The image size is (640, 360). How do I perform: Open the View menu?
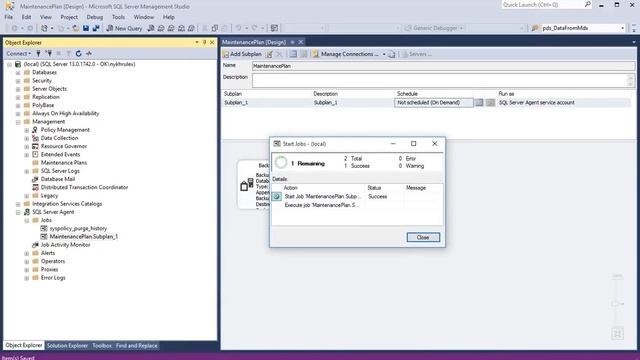(x=46, y=17)
